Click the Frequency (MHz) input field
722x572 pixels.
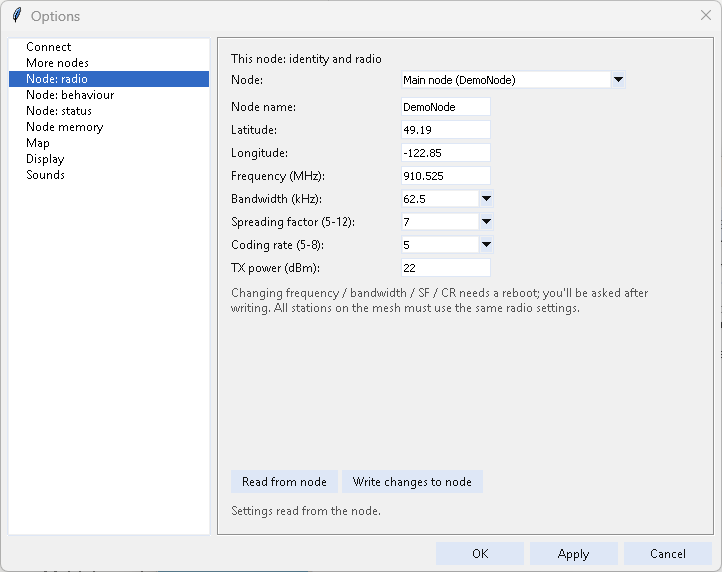tap(446, 176)
